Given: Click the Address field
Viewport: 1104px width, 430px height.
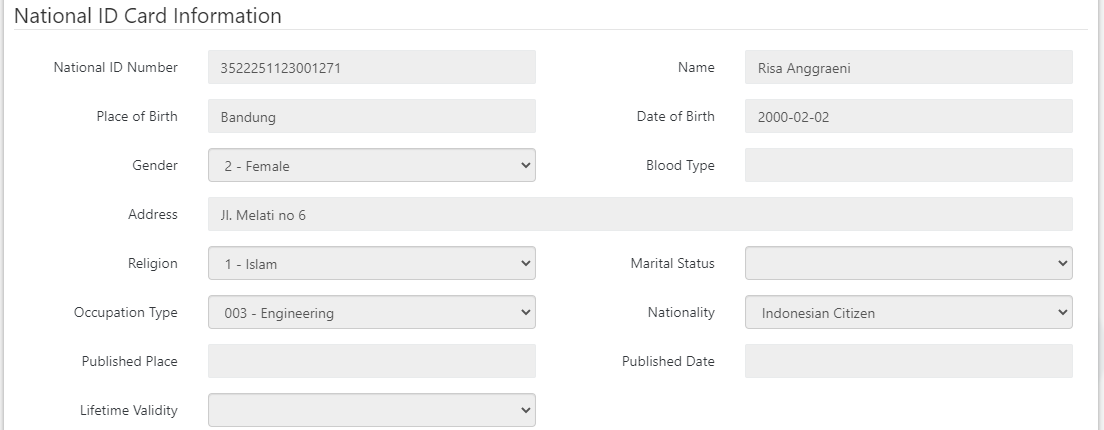Looking at the screenshot, I should [x=640, y=215].
